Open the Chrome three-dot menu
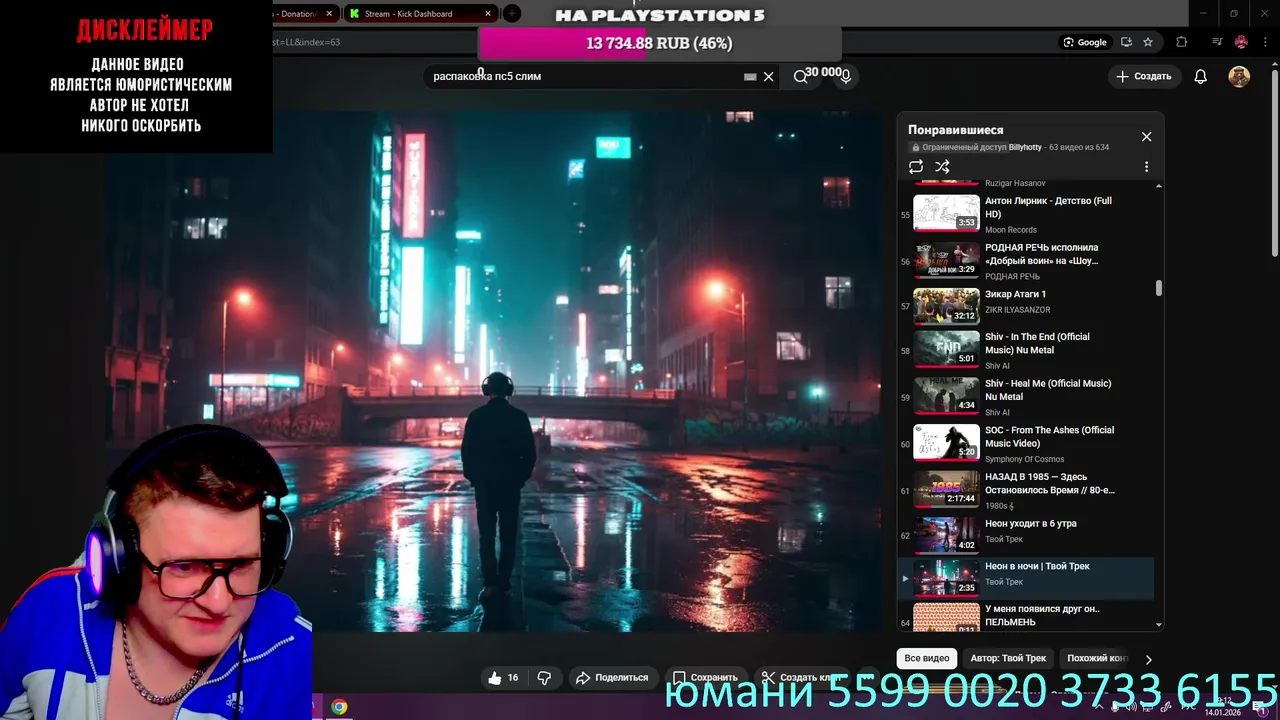 point(1265,42)
